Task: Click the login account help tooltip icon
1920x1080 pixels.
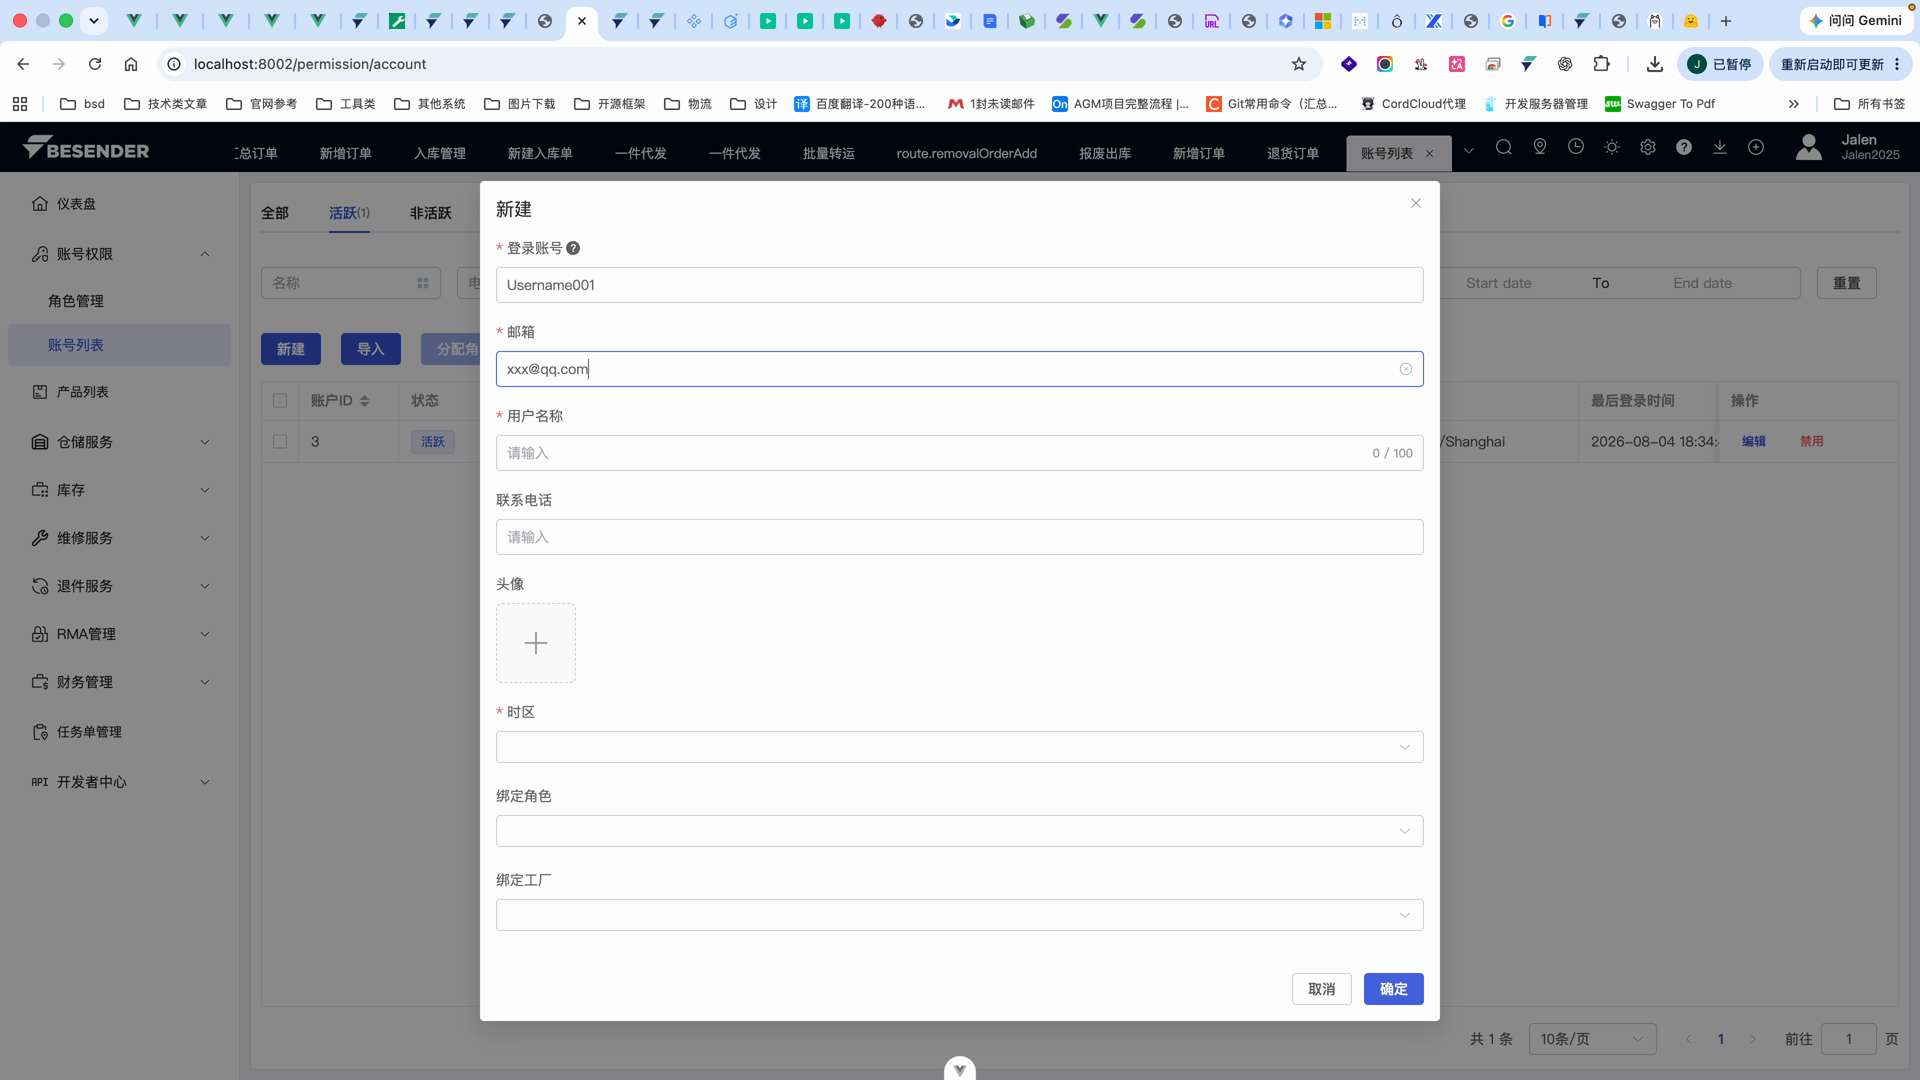Action: [x=573, y=248]
